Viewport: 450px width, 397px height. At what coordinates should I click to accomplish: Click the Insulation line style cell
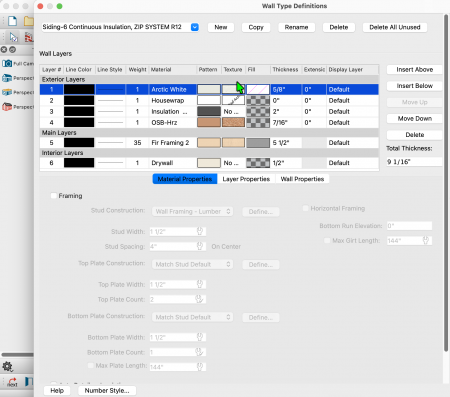click(110, 111)
